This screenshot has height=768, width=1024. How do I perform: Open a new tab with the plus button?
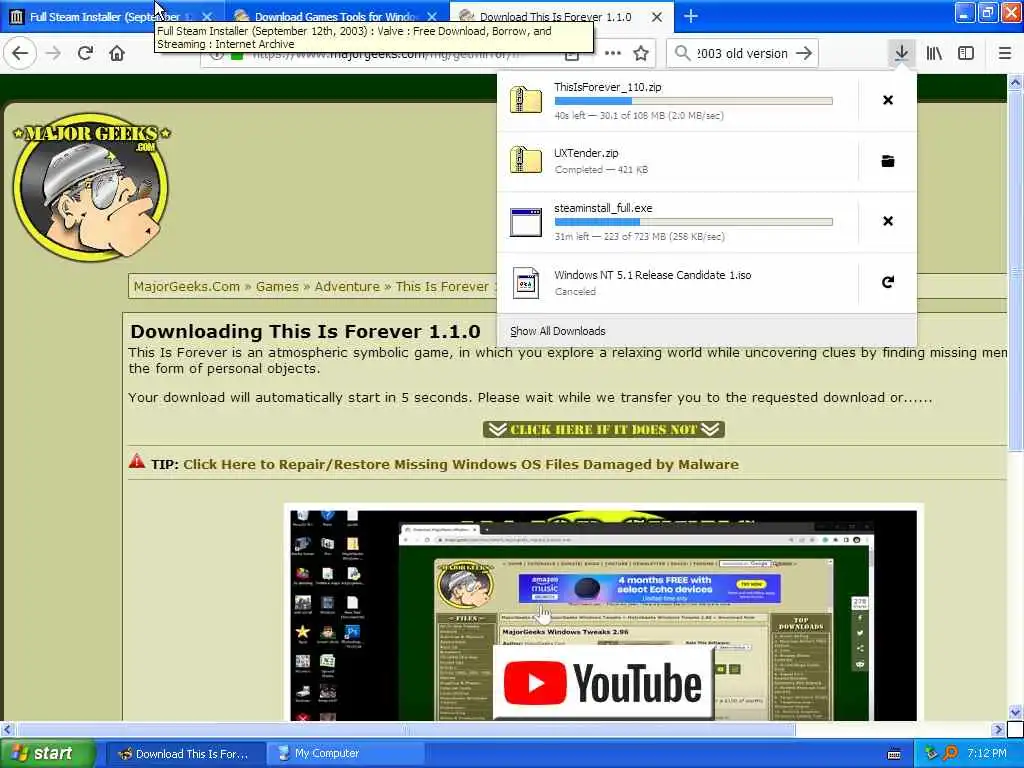691,16
